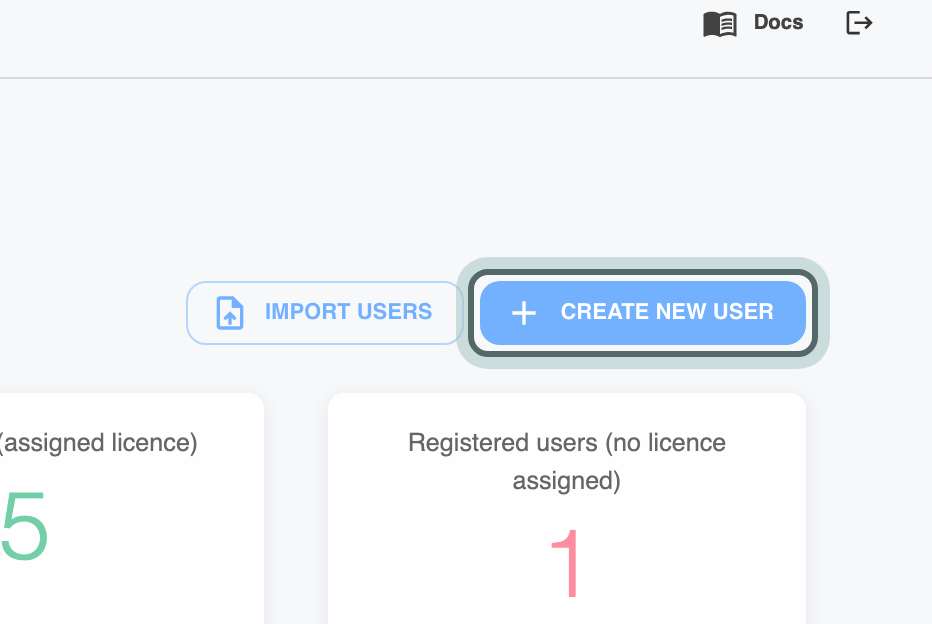Open the Docs book icon
Screen dimensions: 932x624
(720, 24)
